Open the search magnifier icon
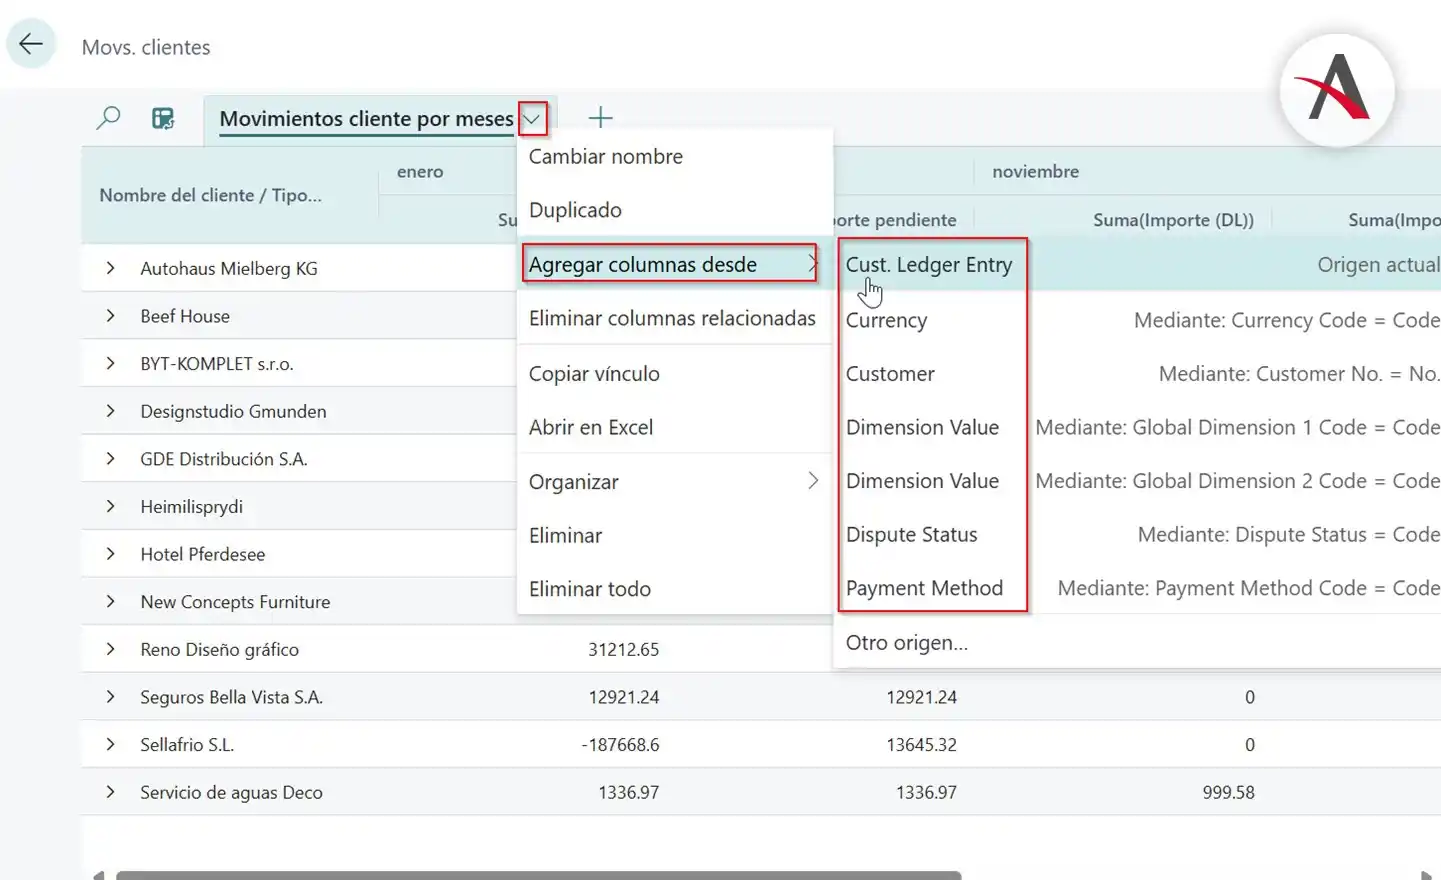This screenshot has height=880, width=1441. [x=108, y=118]
